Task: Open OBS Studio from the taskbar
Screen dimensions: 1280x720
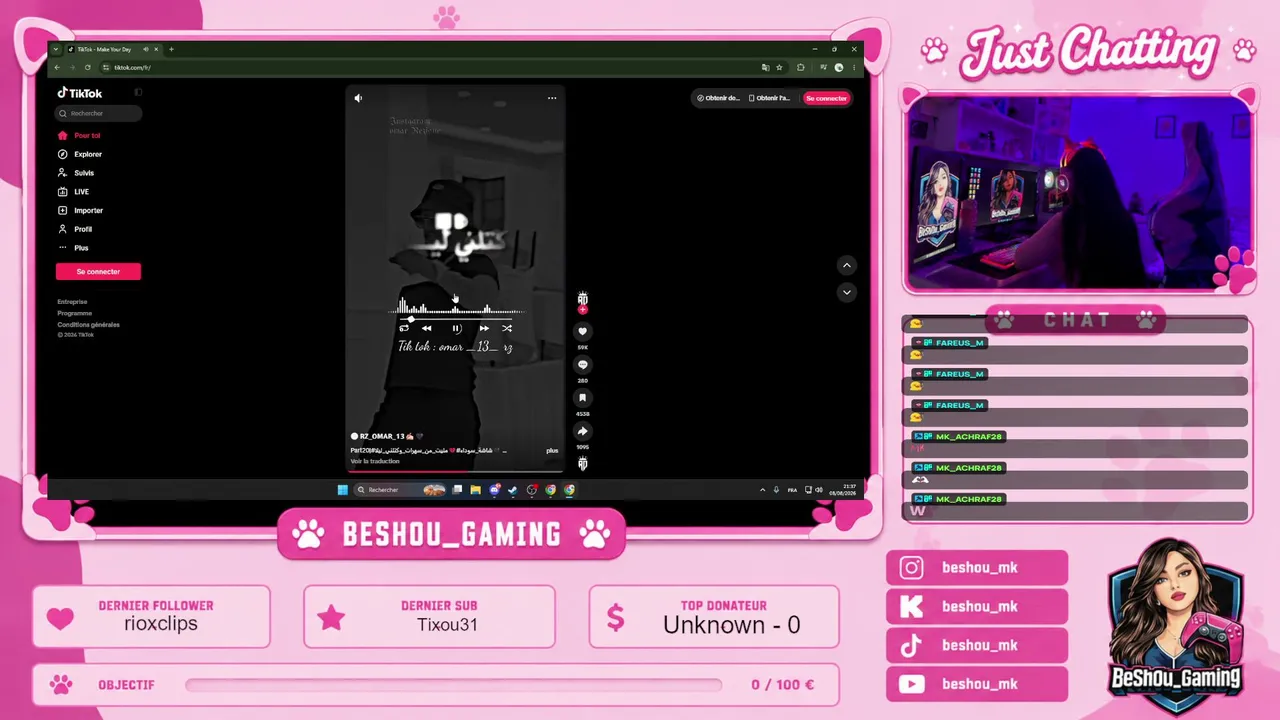Action: 532,490
